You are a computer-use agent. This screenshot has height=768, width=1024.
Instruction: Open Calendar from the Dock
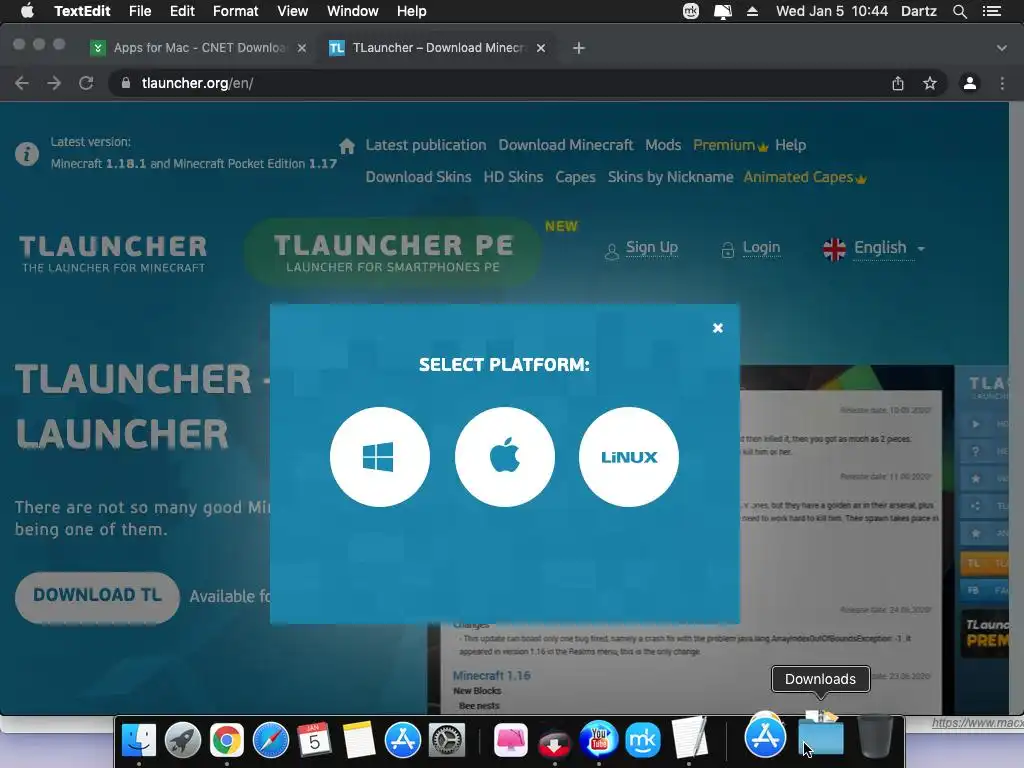click(314, 740)
